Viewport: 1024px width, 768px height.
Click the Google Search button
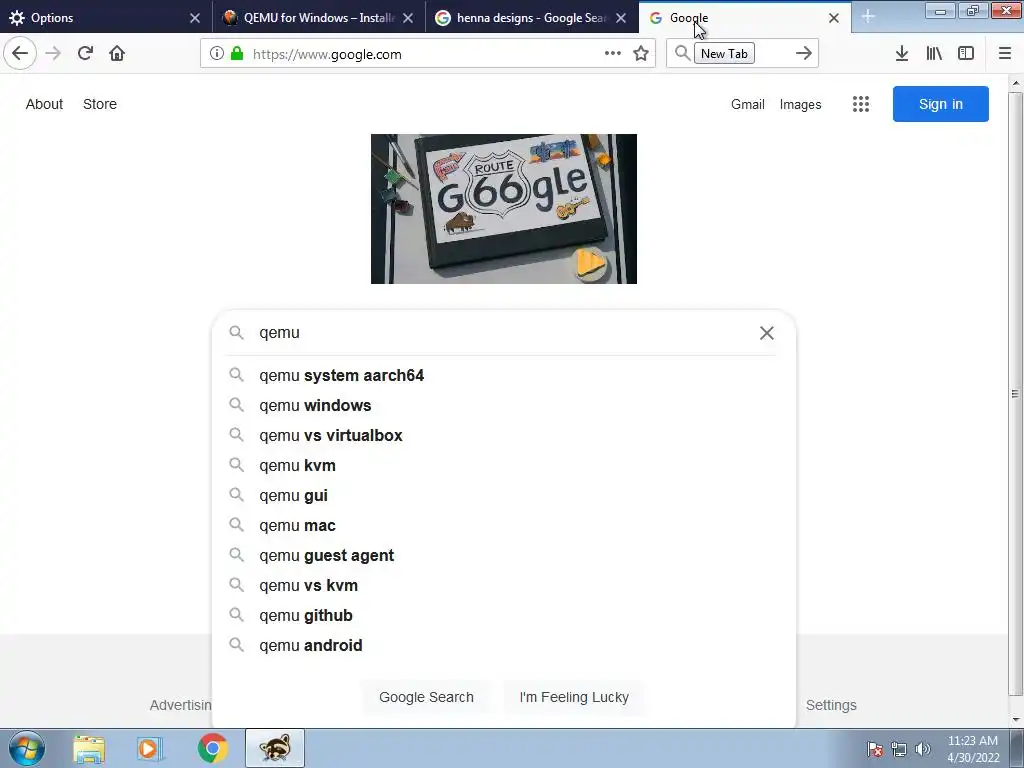tap(426, 697)
